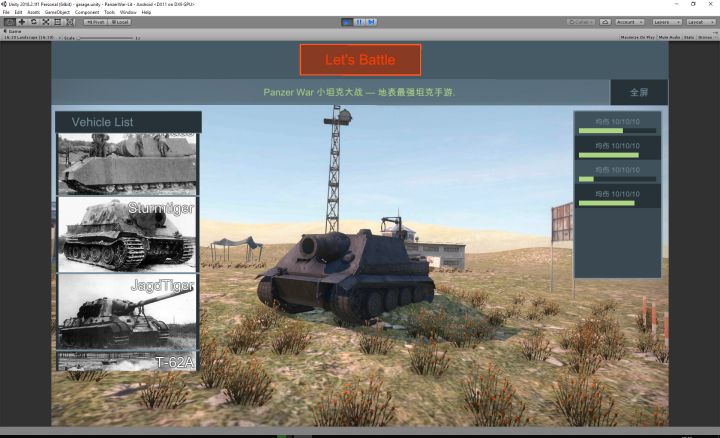Select the combined Transform tool

[x=70, y=22]
